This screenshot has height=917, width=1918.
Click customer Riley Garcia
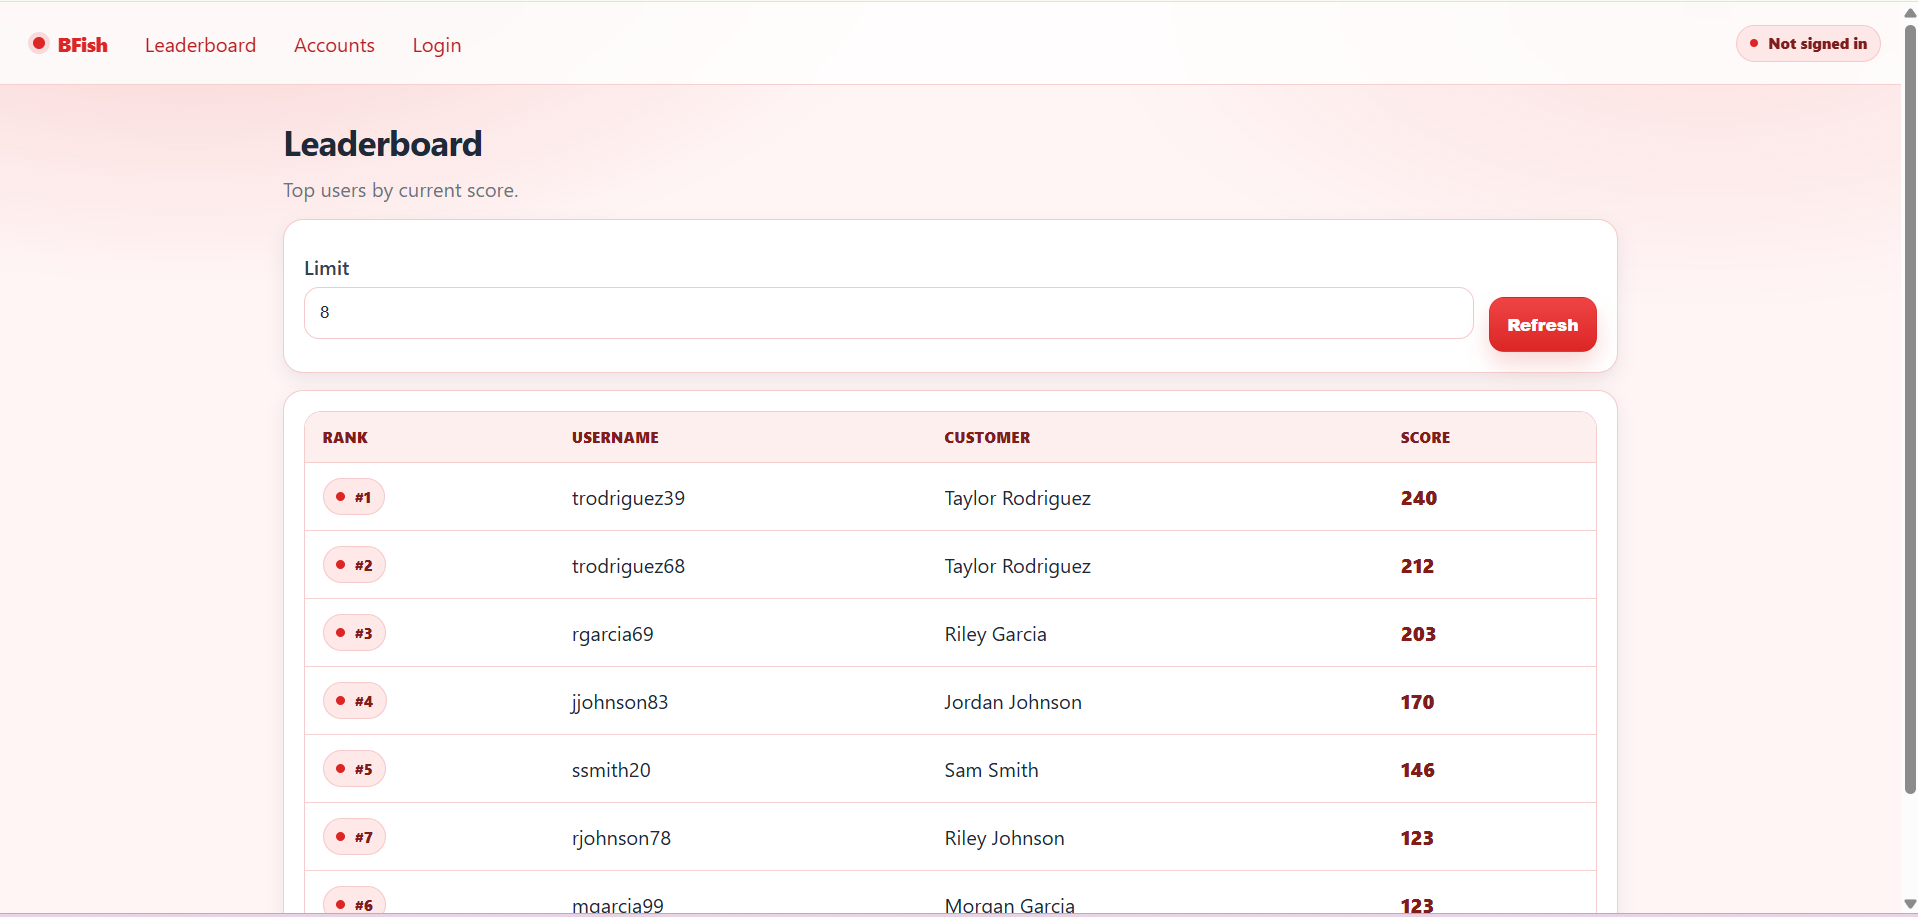click(995, 634)
